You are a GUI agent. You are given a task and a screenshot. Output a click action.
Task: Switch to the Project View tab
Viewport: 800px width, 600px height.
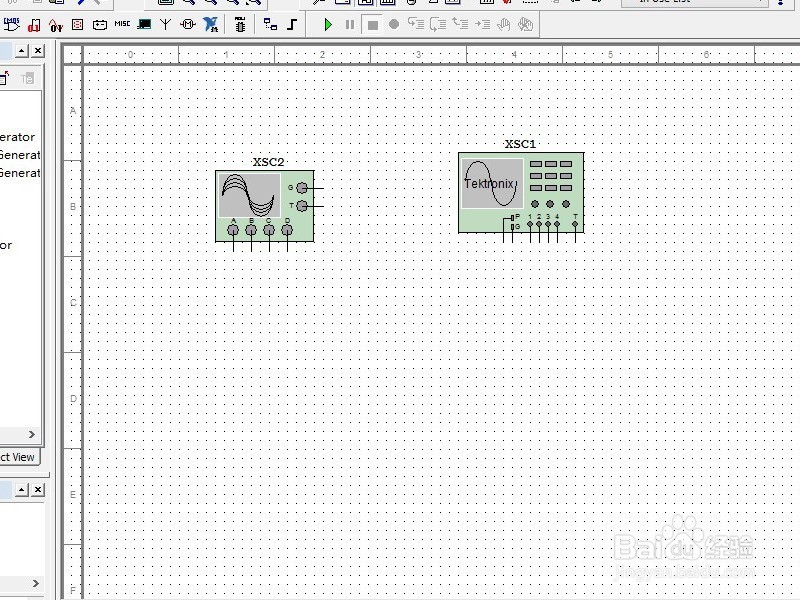point(19,457)
